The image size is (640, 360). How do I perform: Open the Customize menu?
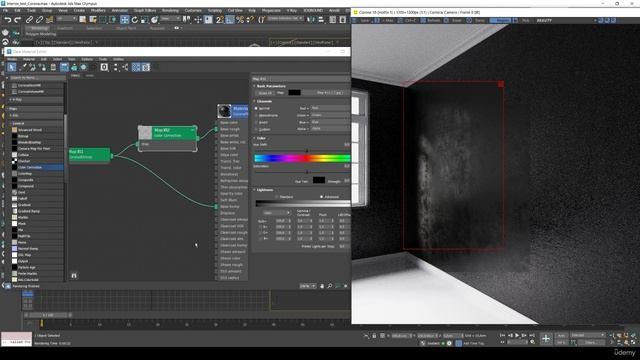pos(193,10)
